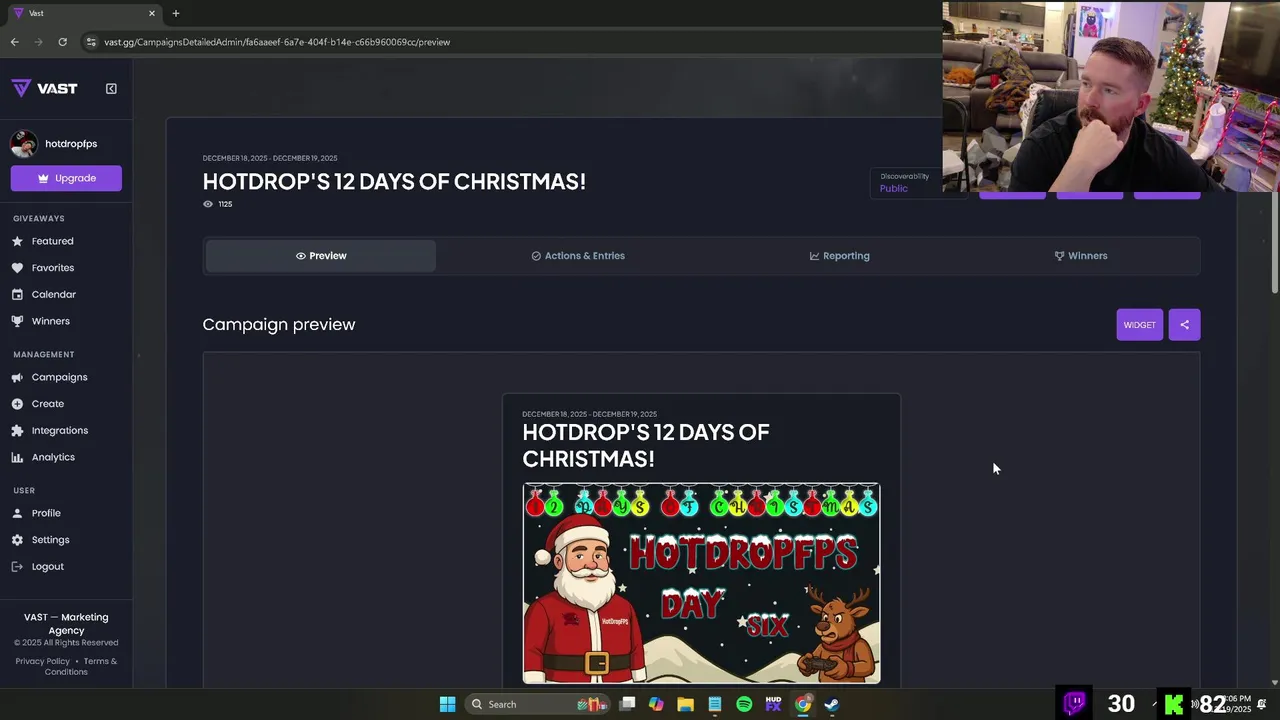1280x720 pixels.
Task: Click the purple share icon button
Action: 1184,325
